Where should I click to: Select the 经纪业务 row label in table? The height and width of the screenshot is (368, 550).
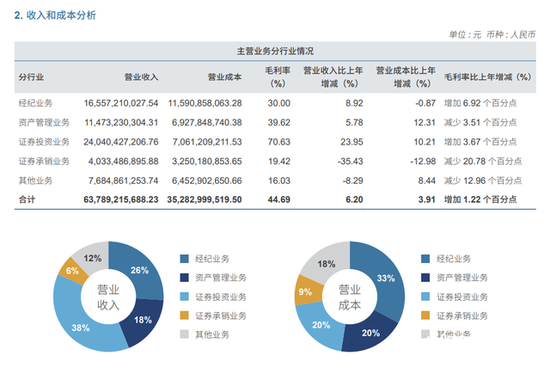tap(35, 103)
